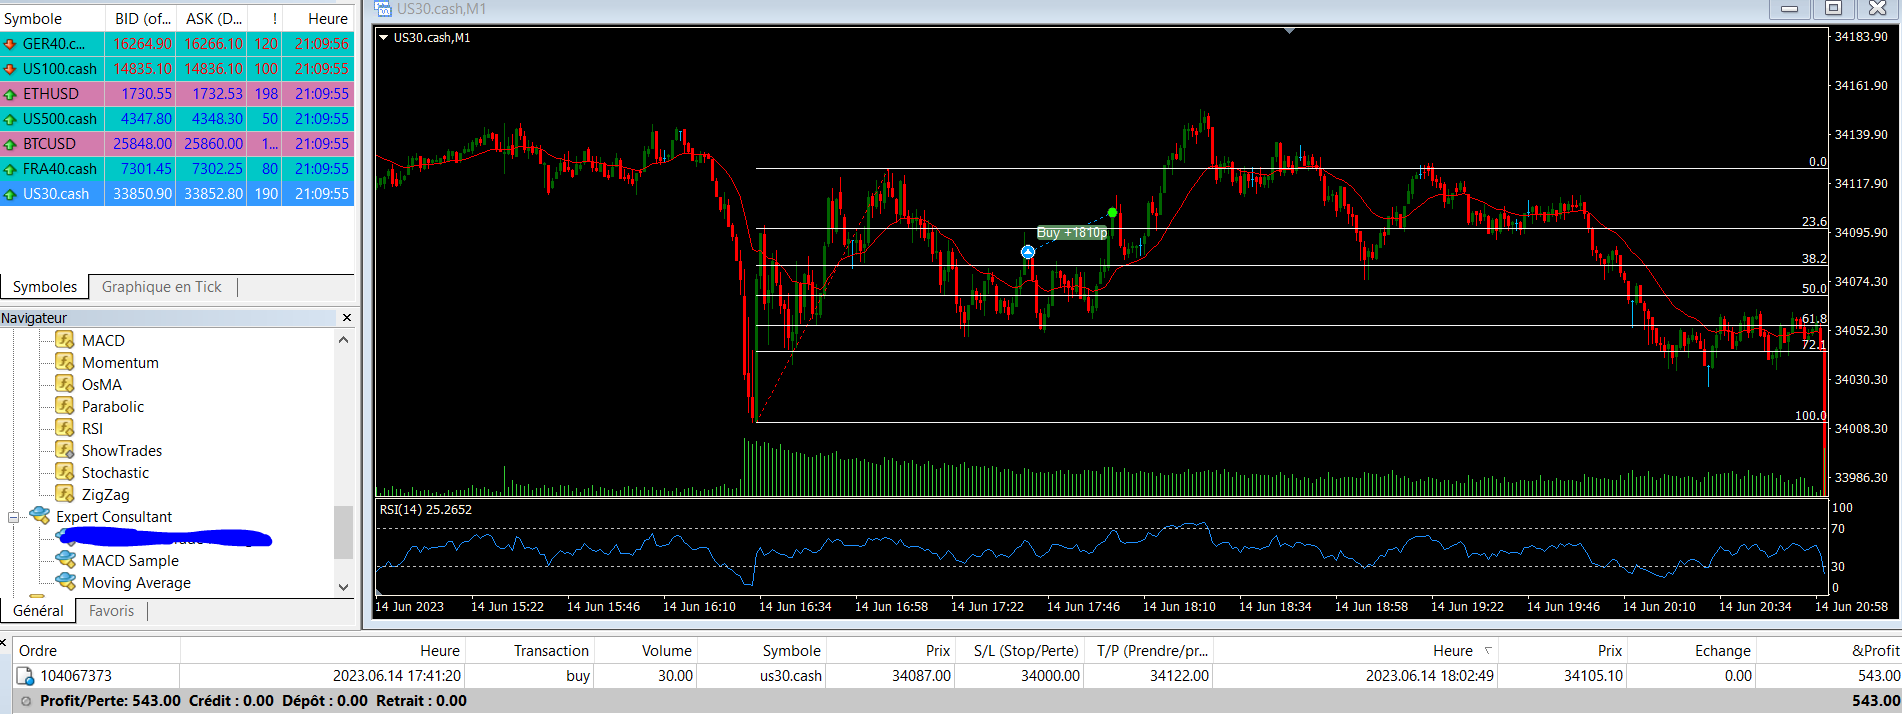Click BTCUSD bid price 25848.00

[142, 144]
